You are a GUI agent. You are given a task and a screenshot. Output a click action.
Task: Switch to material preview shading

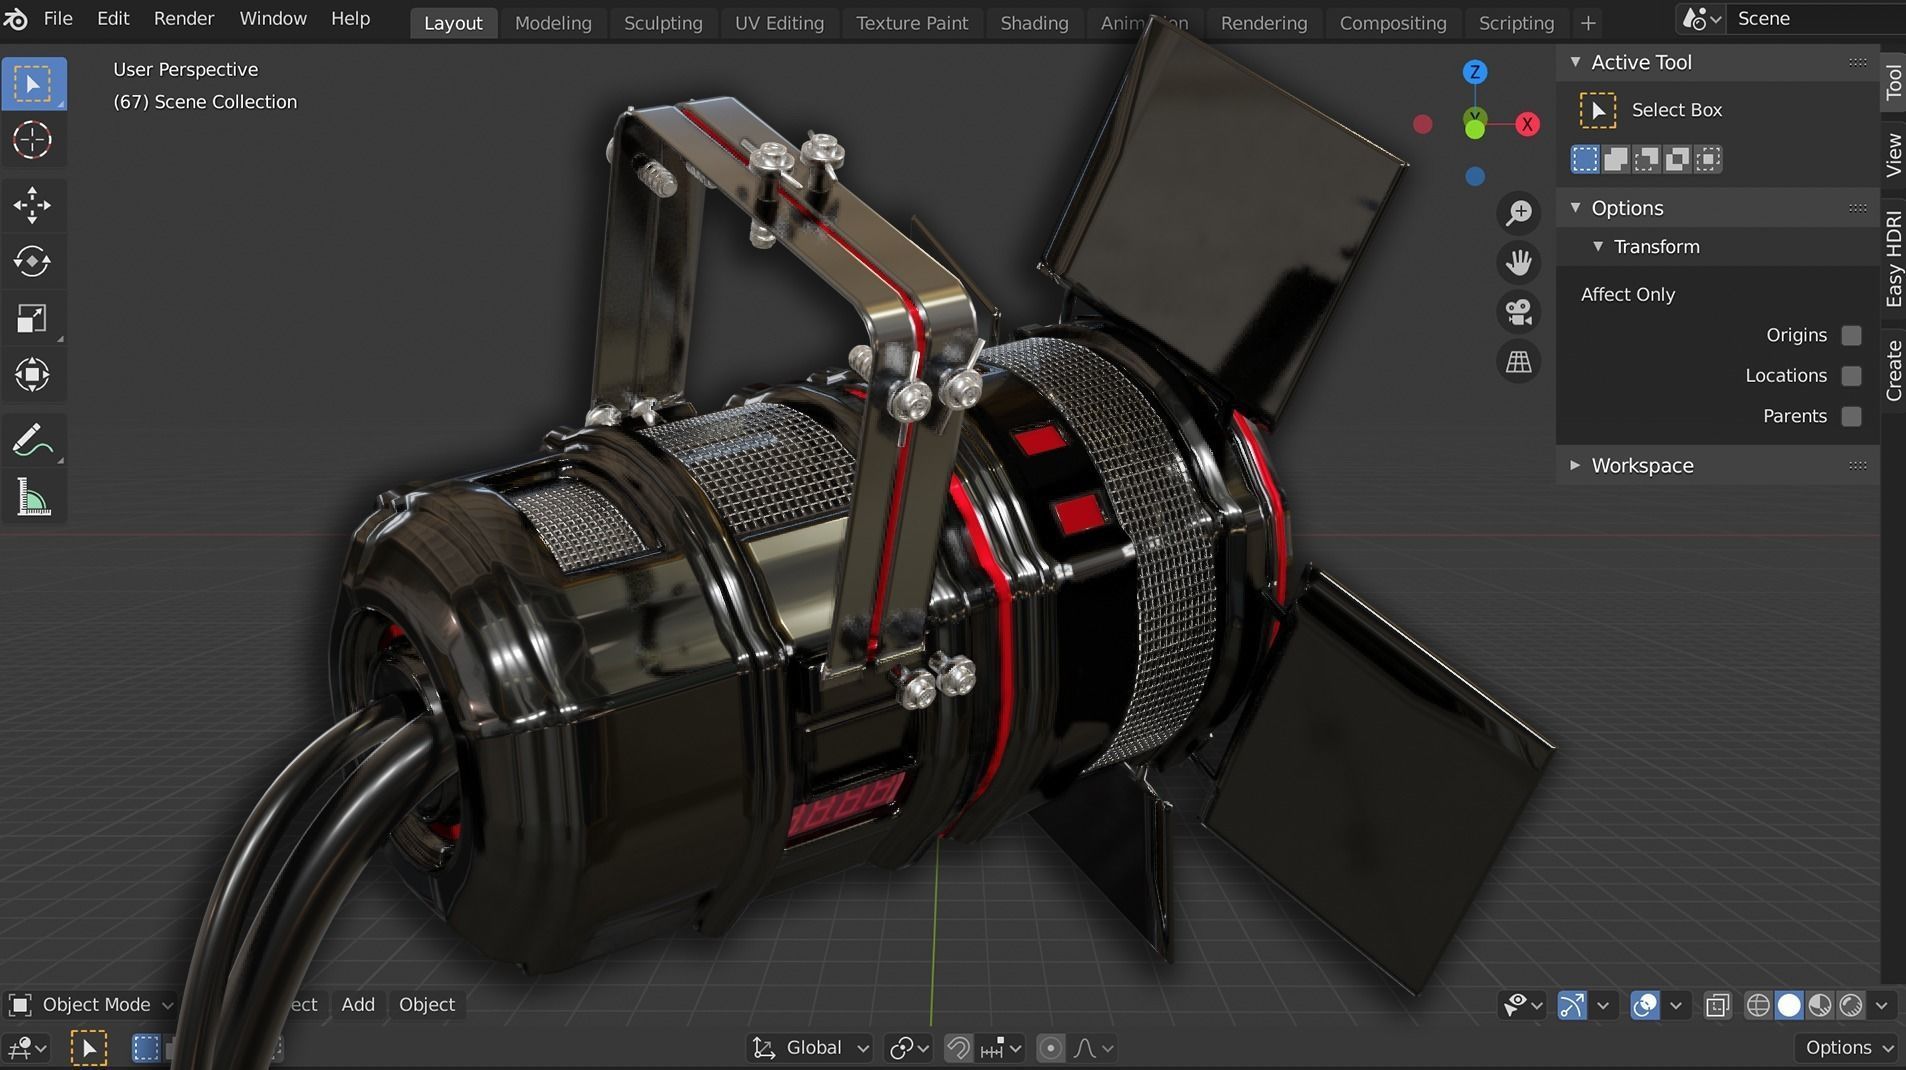[1820, 1005]
